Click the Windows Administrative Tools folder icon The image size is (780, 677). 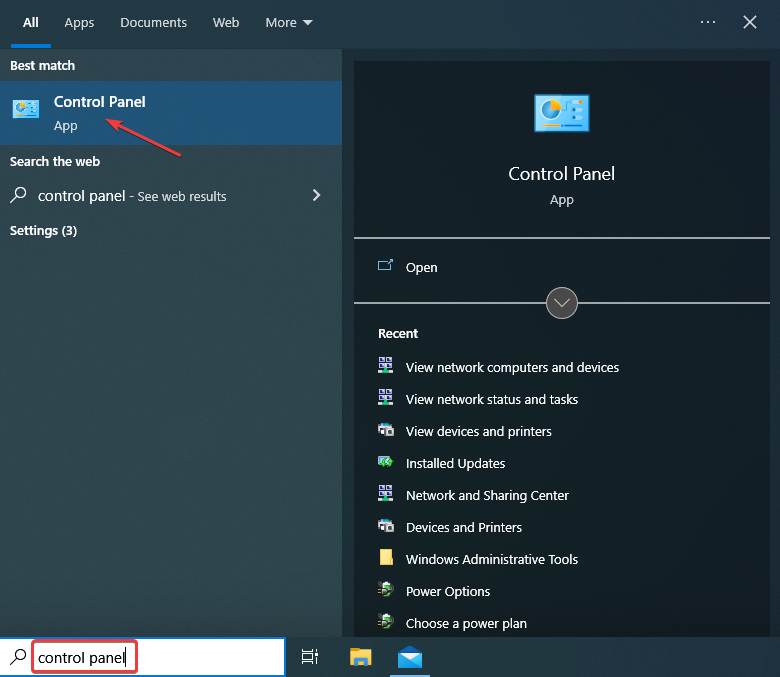click(386, 557)
